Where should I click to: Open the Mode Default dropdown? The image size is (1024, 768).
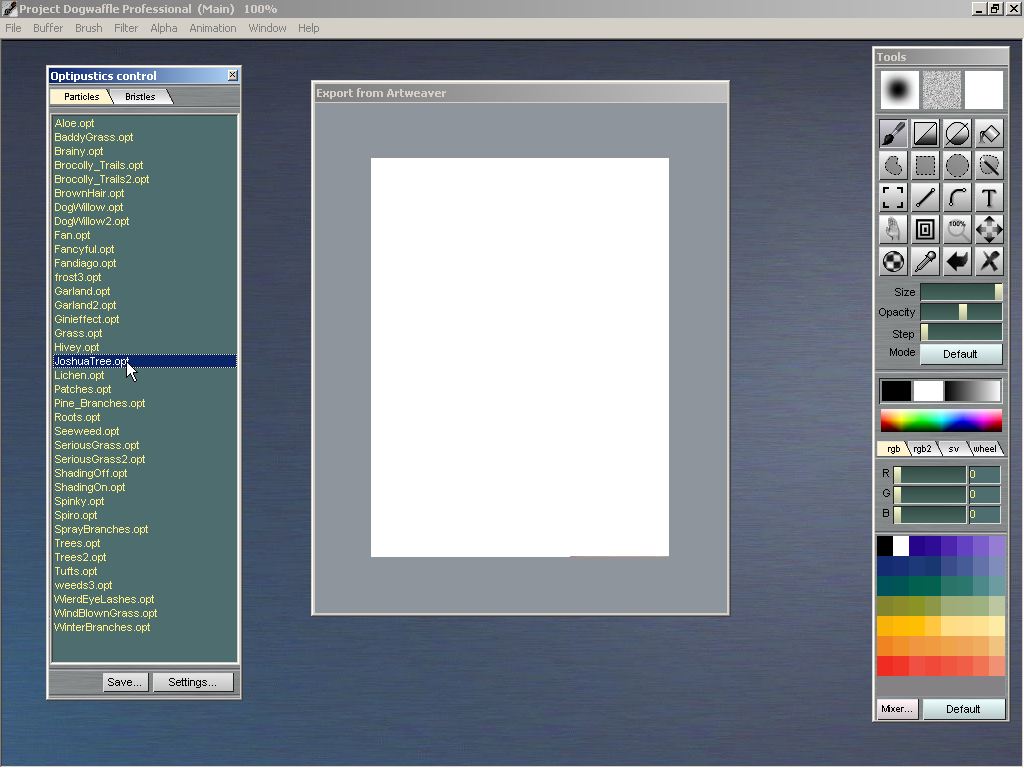960,354
